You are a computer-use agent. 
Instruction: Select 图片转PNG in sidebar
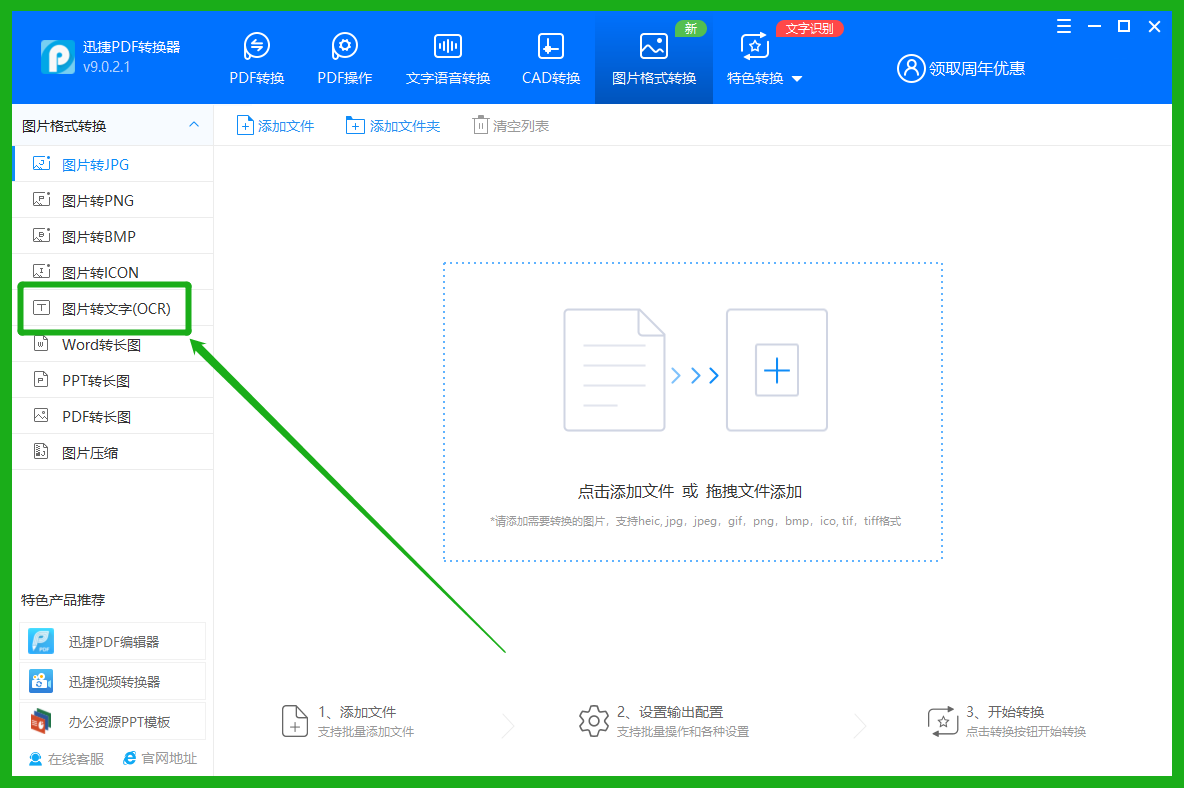[113, 200]
